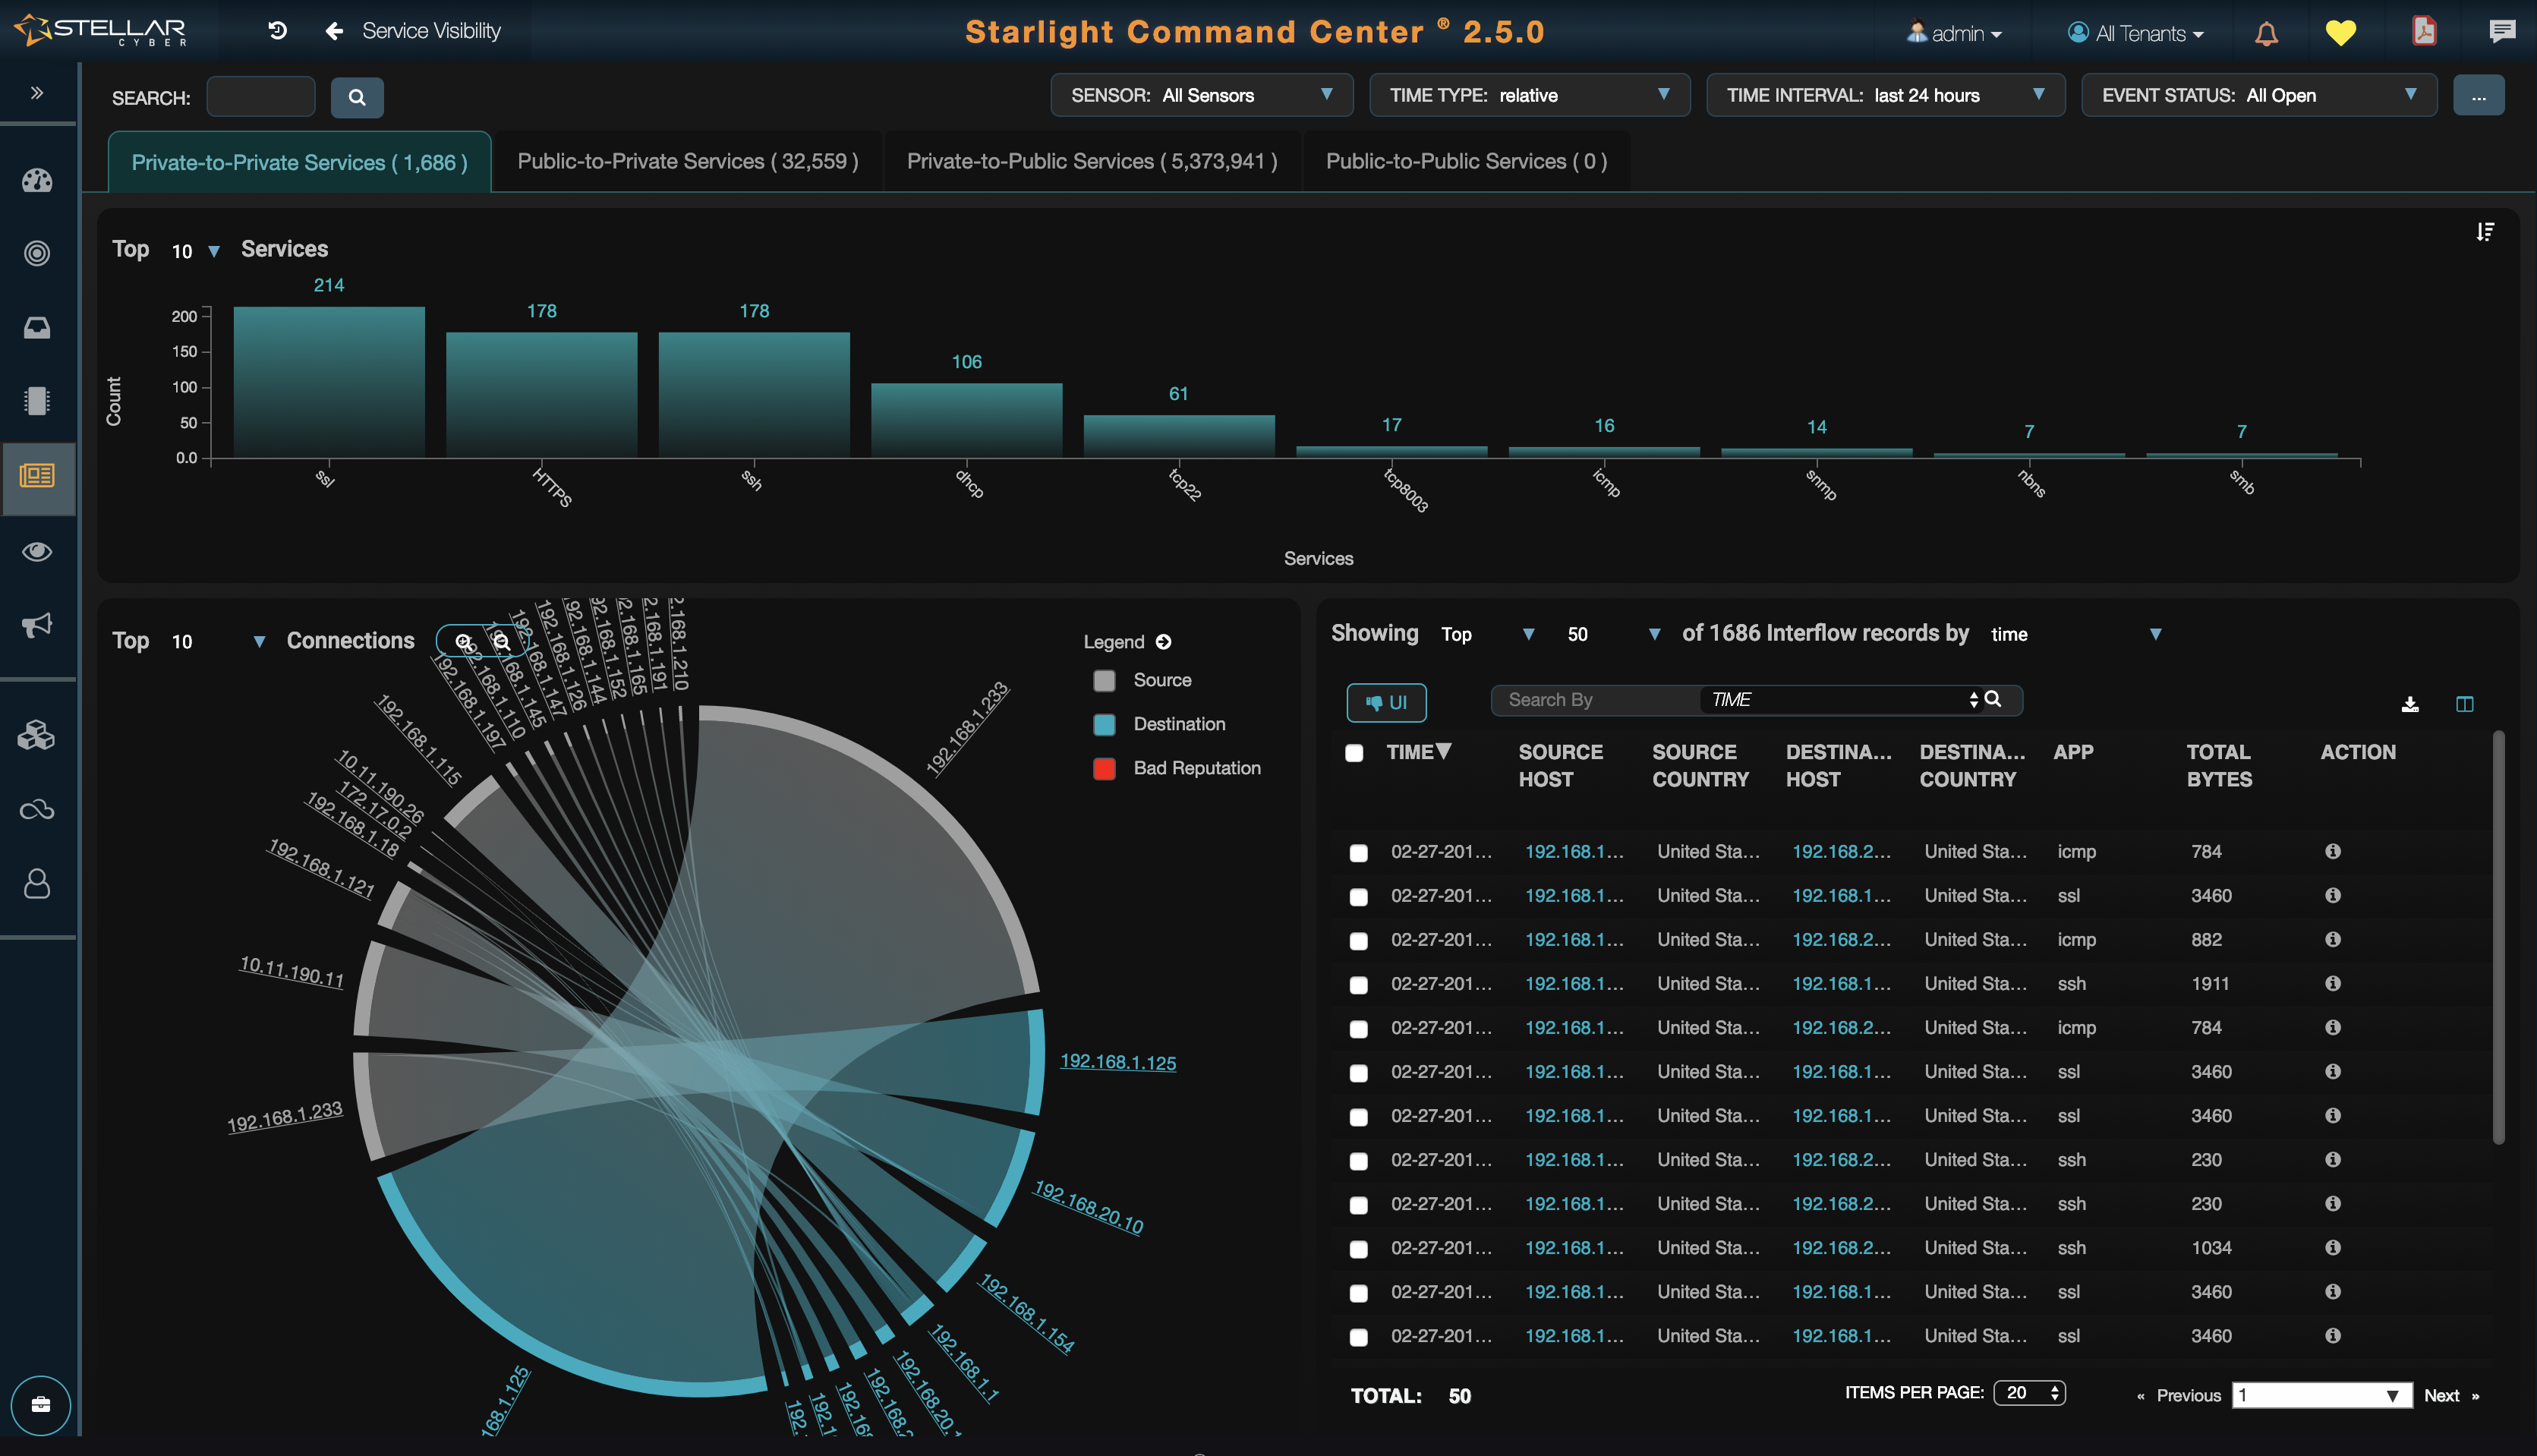The height and width of the screenshot is (1456, 2537).
Task: Open table column chooser icon
Action: tap(2465, 704)
